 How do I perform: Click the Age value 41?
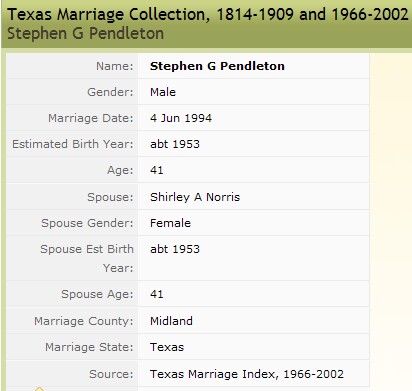(x=156, y=170)
